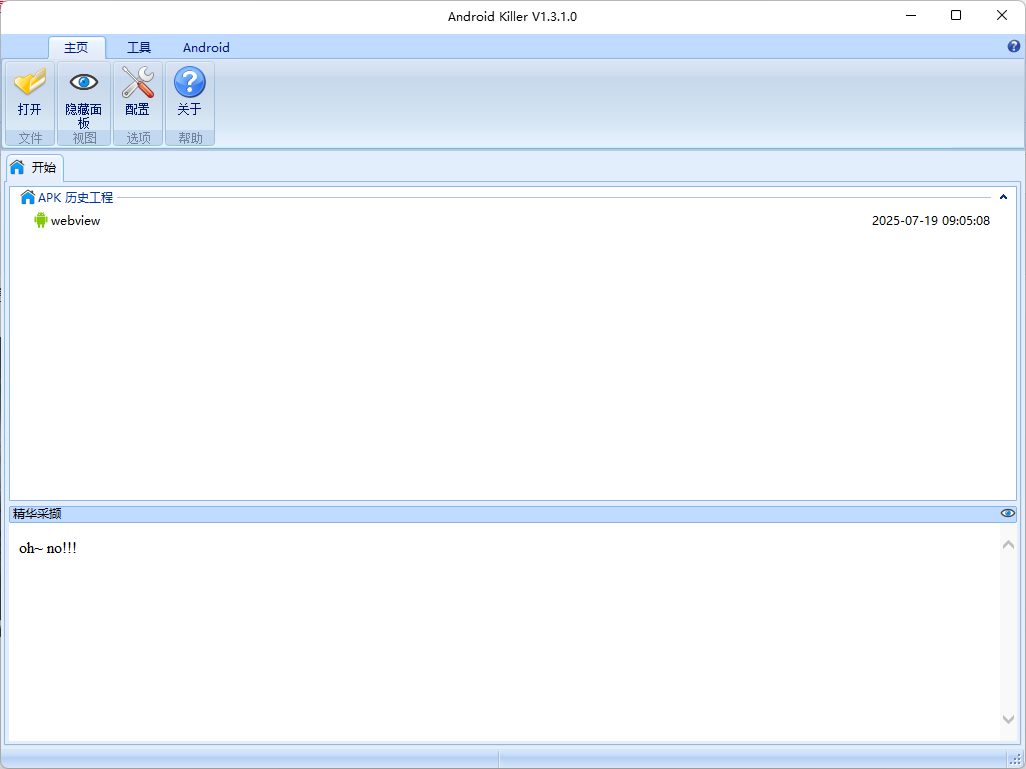Click the timestamp 2025-07-19 09:05:08
The image size is (1026, 769).
point(930,221)
